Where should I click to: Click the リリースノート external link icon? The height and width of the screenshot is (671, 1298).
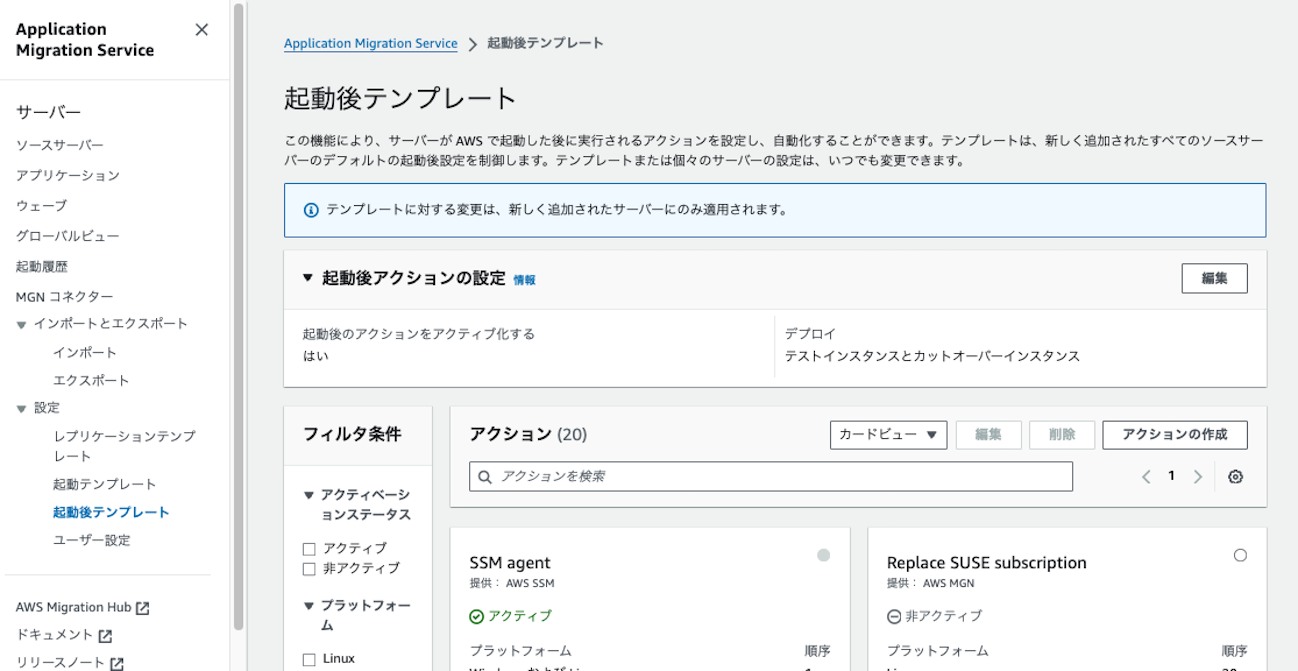click(x=117, y=663)
